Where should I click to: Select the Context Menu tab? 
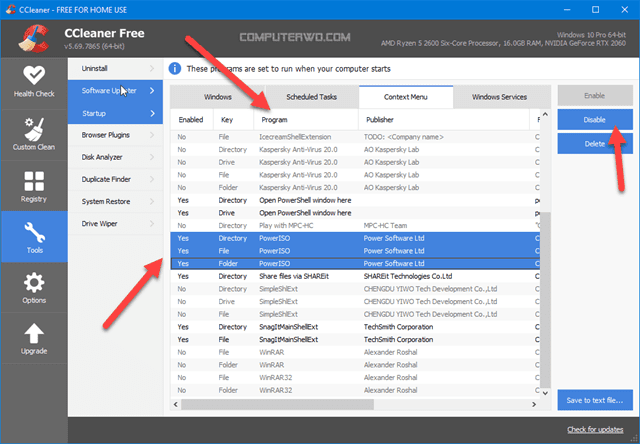coord(406,97)
